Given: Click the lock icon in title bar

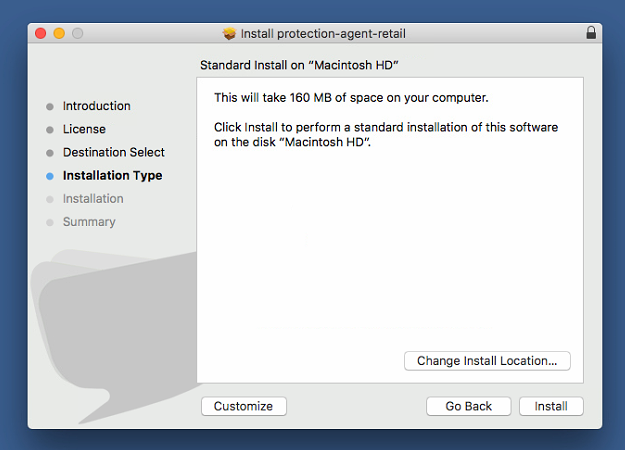Looking at the screenshot, I should (591, 33).
